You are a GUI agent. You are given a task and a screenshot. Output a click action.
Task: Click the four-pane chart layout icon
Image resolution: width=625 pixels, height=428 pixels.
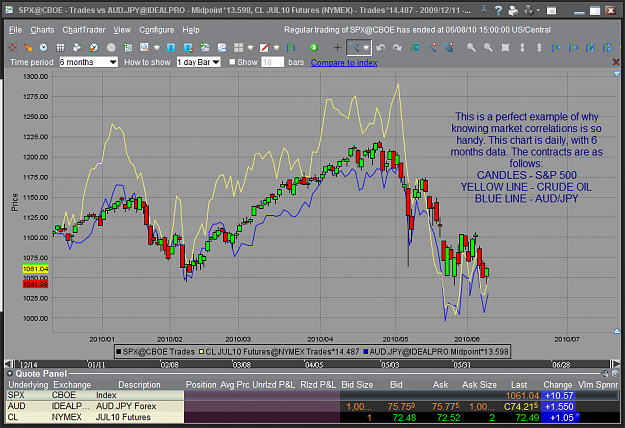238,47
